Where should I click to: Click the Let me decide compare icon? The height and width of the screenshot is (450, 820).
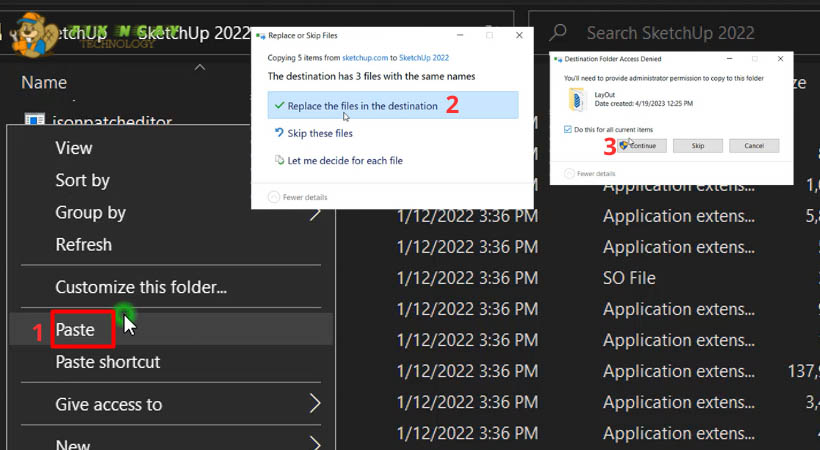278,160
